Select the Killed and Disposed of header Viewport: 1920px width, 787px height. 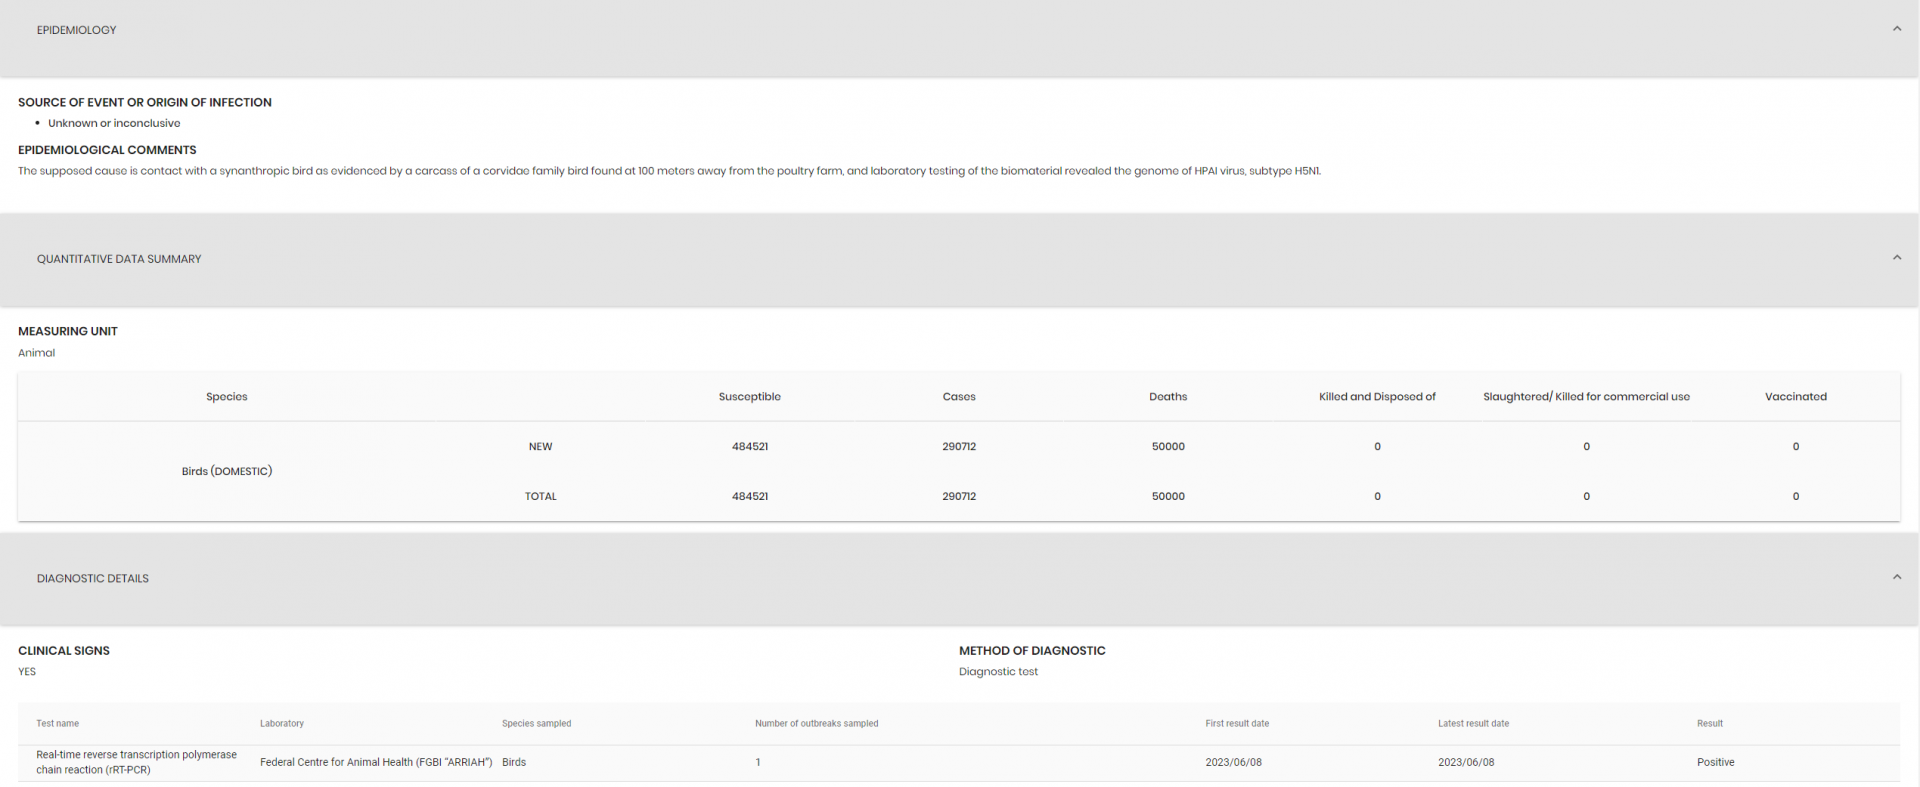(x=1376, y=397)
